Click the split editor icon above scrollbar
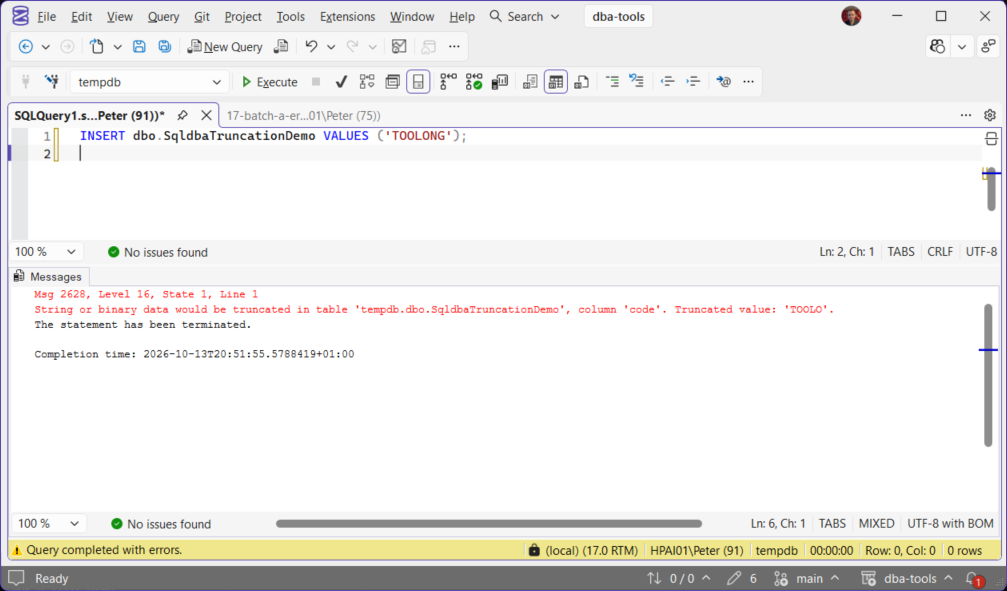 point(991,139)
